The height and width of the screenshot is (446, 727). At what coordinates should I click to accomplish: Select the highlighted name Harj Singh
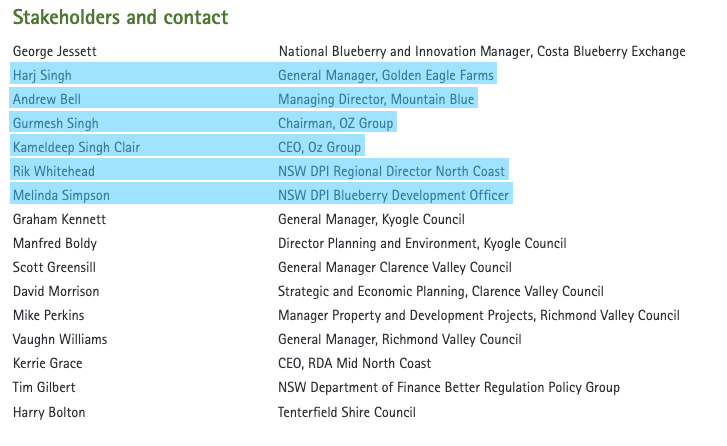pos(42,75)
